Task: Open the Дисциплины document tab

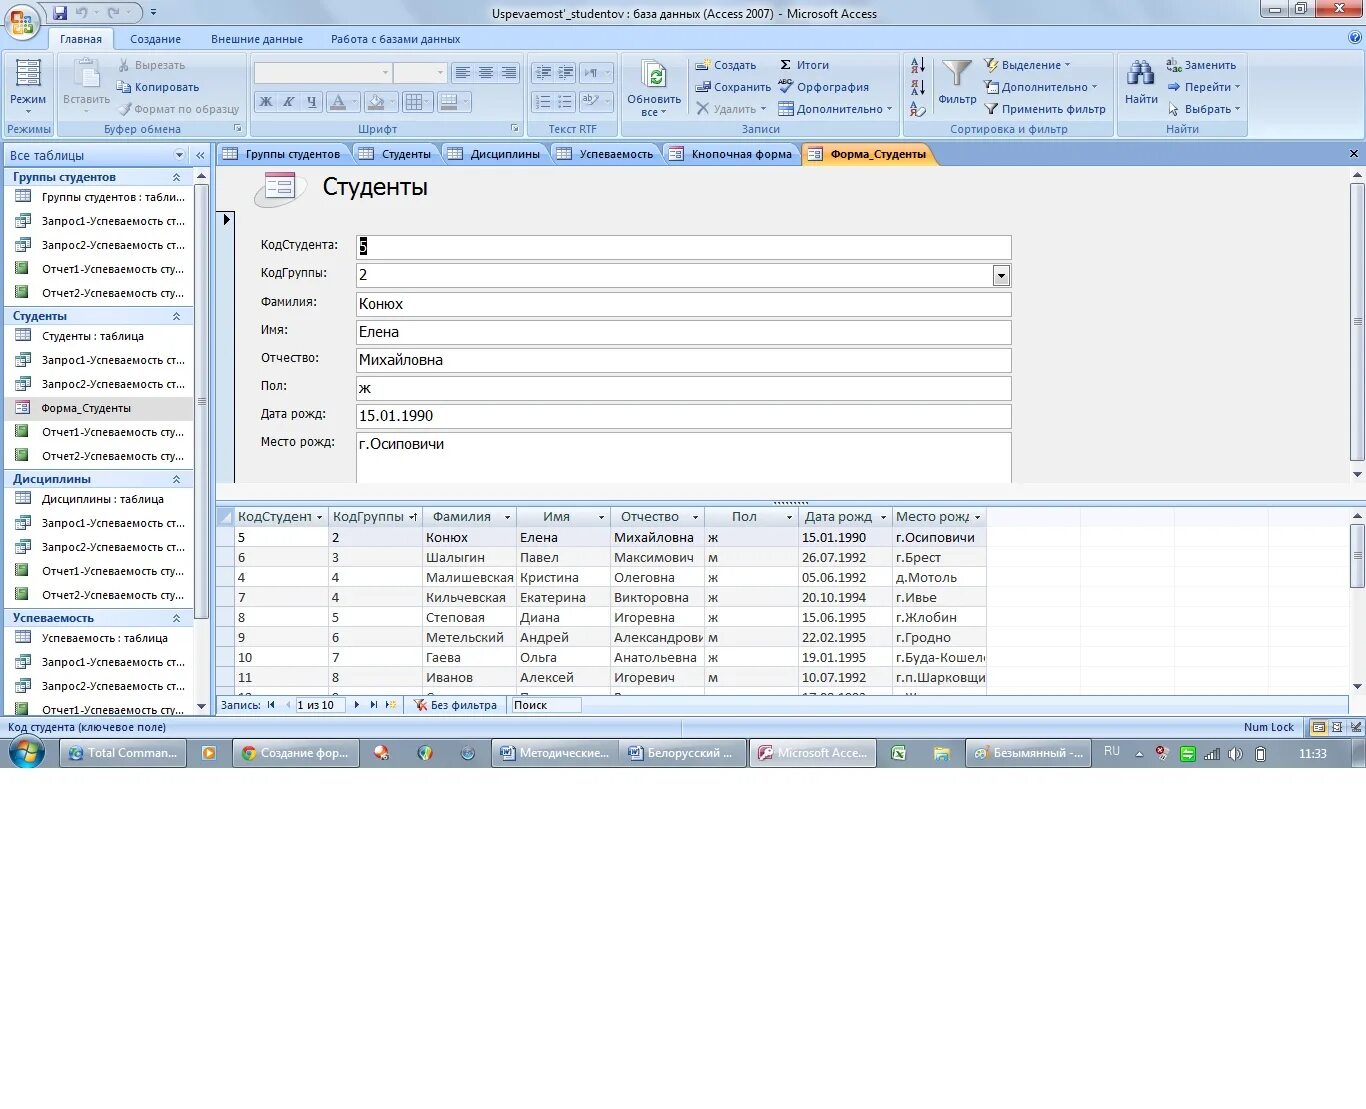Action: pyautogui.click(x=495, y=154)
